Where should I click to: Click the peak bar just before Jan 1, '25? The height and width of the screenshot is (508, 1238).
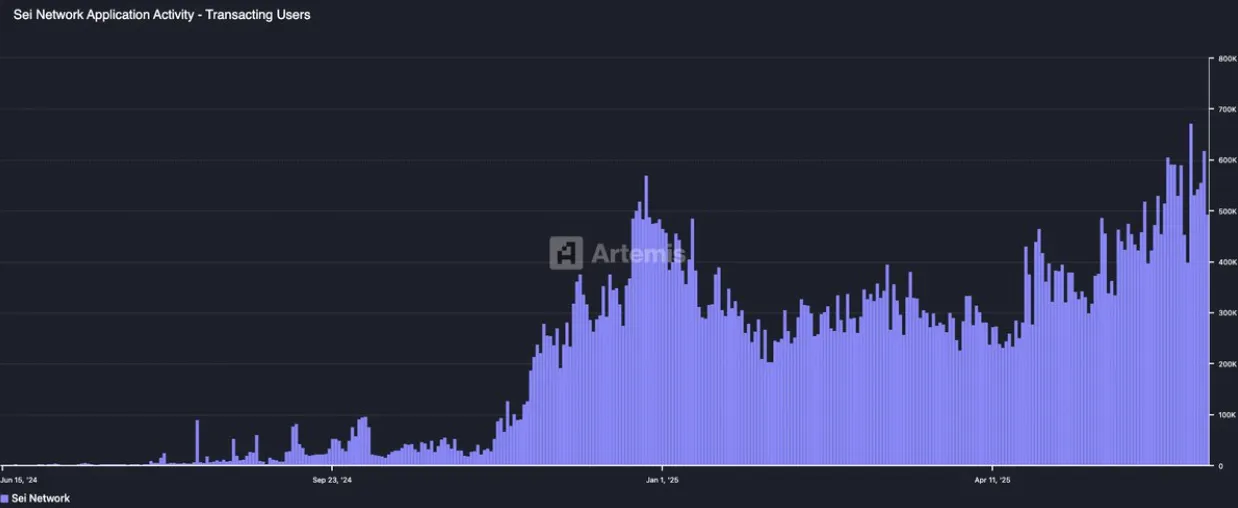[646, 321]
